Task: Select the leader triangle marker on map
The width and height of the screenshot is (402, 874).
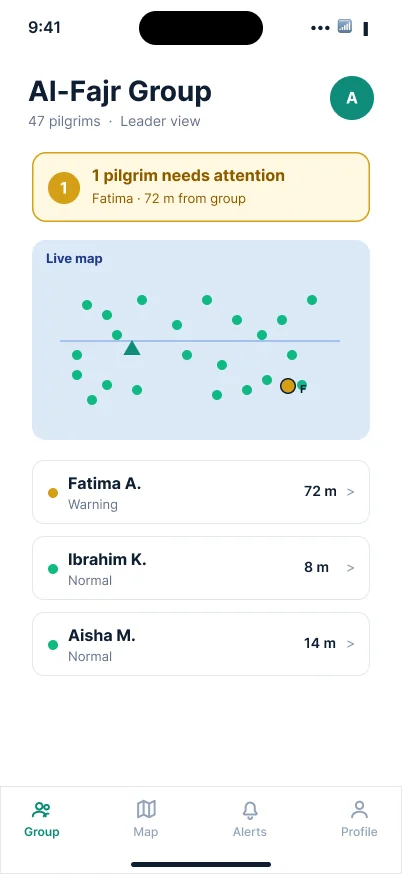Action: click(132, 348)
